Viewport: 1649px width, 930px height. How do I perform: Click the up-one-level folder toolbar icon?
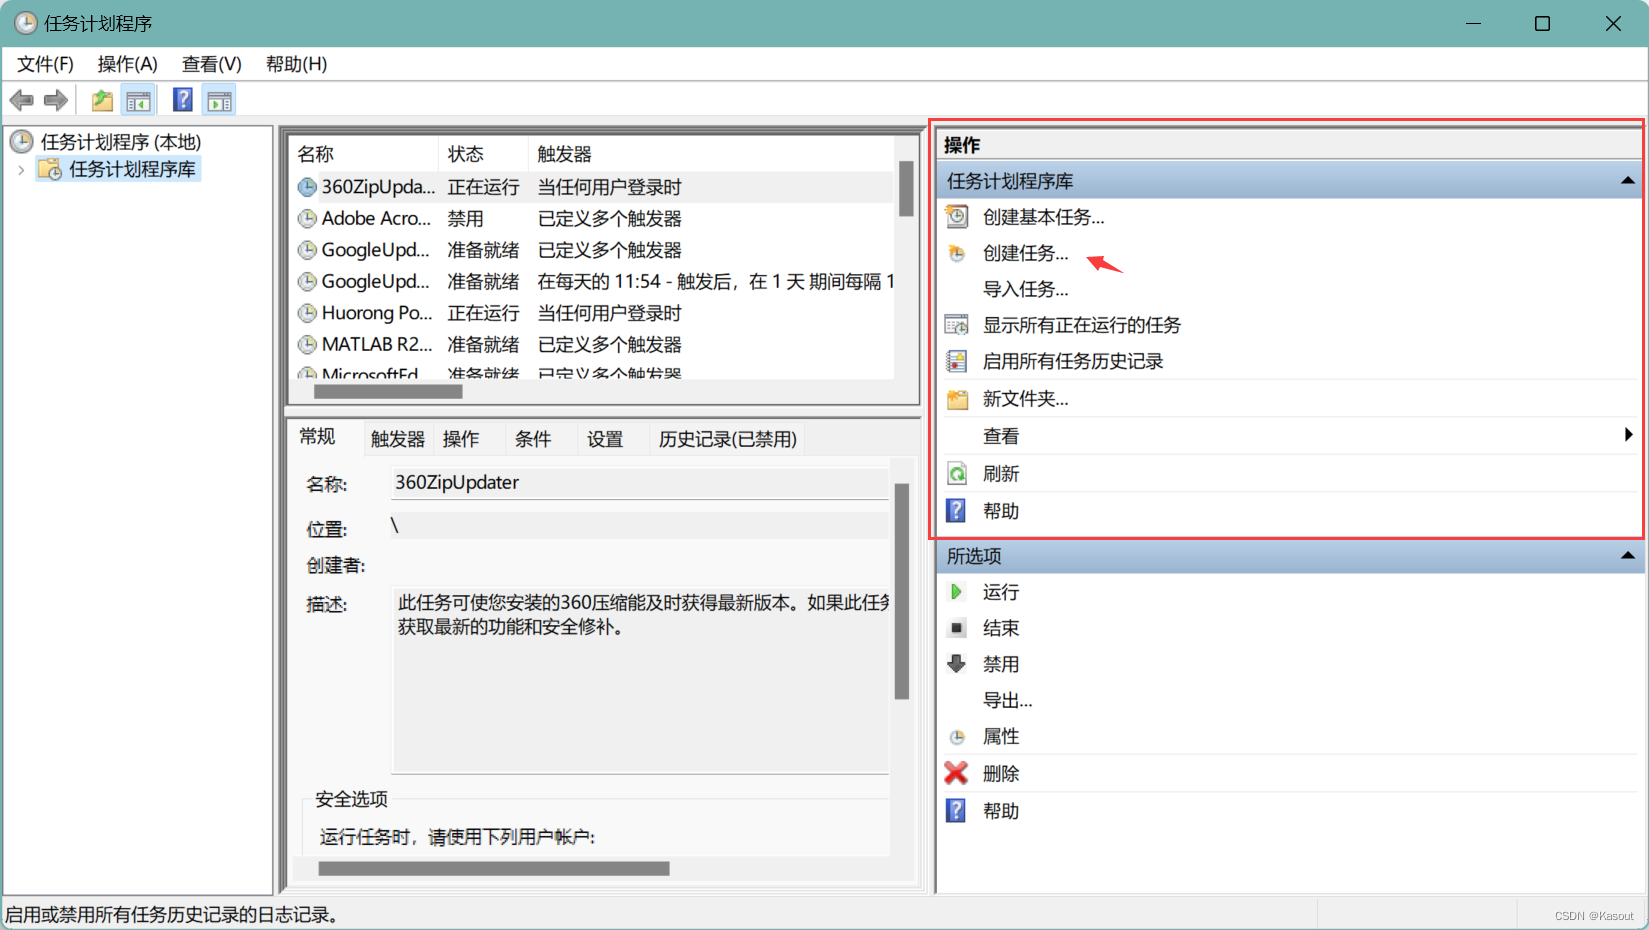coord(102,100)
